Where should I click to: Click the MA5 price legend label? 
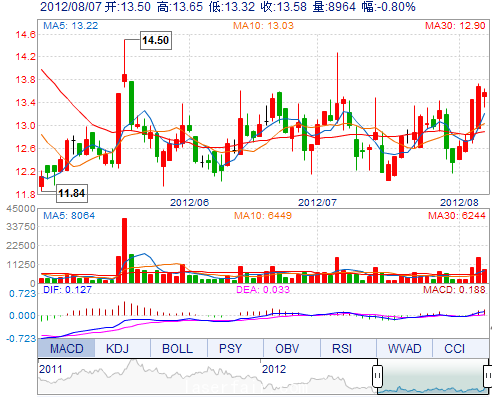pyautogui.click(x=71, y=26)
